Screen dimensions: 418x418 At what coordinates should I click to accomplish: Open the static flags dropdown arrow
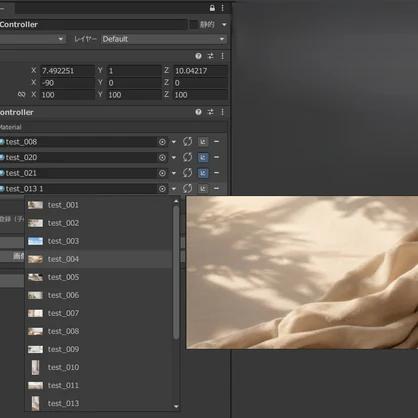tap(224, 24)
